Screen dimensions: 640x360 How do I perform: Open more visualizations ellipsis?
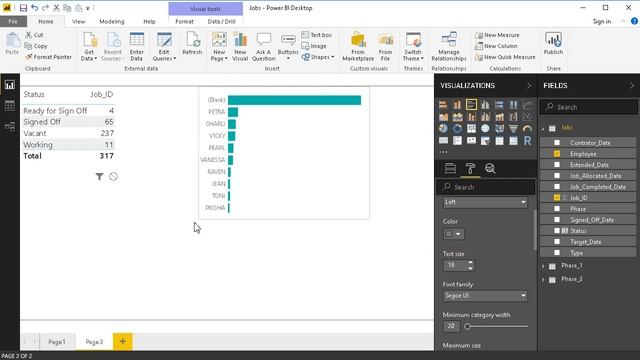click(444, 152)
